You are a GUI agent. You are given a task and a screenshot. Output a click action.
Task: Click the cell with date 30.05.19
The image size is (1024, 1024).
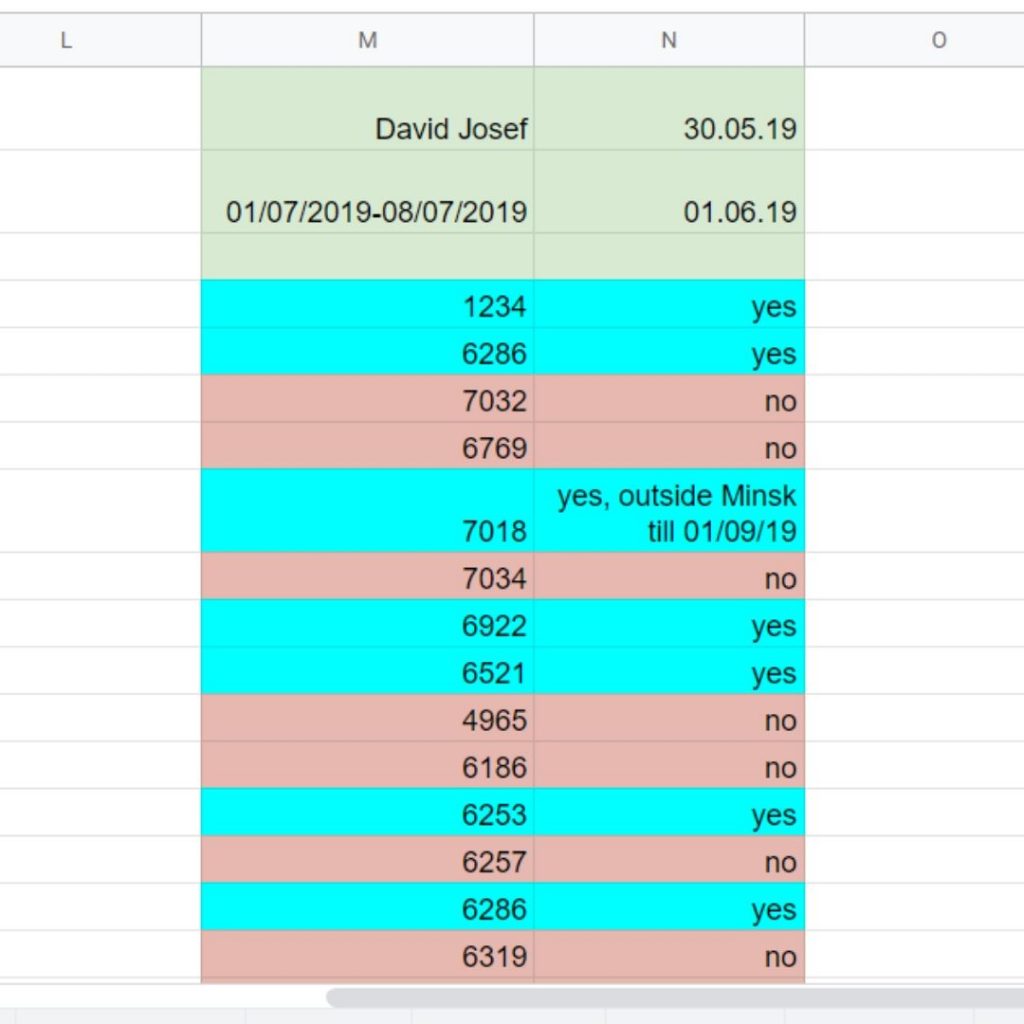(669, 110)
